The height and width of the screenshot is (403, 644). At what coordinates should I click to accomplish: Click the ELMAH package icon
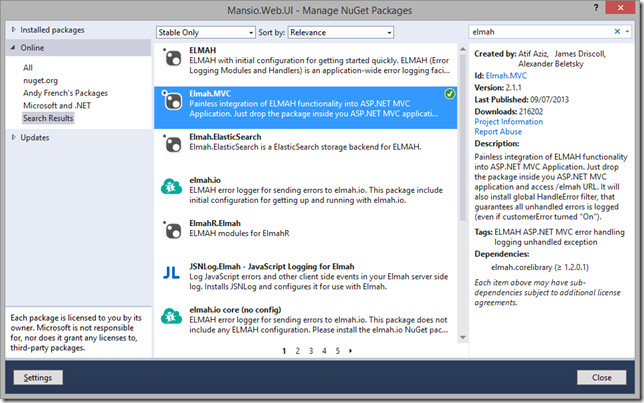(170, 57)
